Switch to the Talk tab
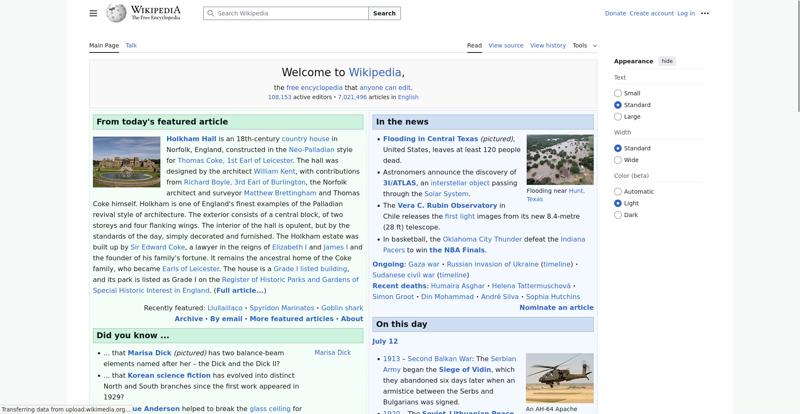 coord(131,45)
